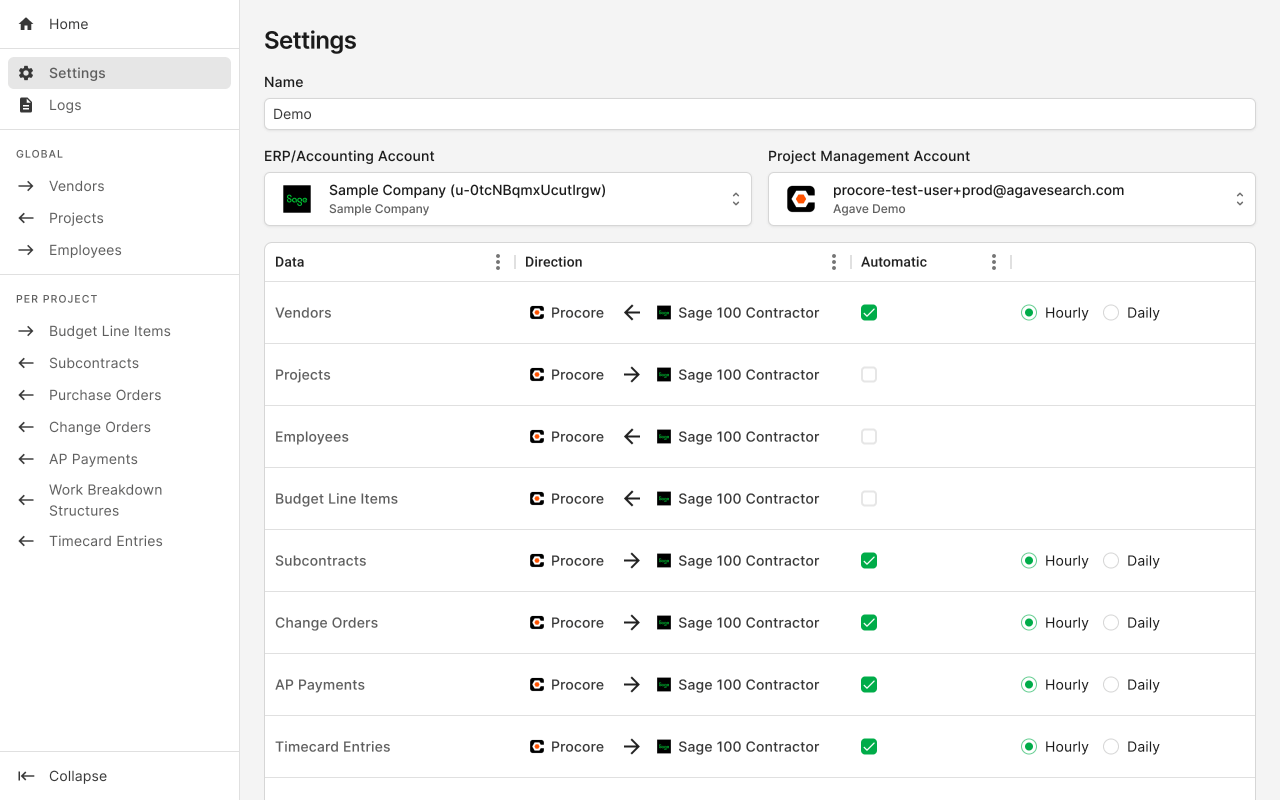Click the arrow icon beside sidebar Timecard Entries
This screenshot has width=1280, height=800.
pos(26,541)
